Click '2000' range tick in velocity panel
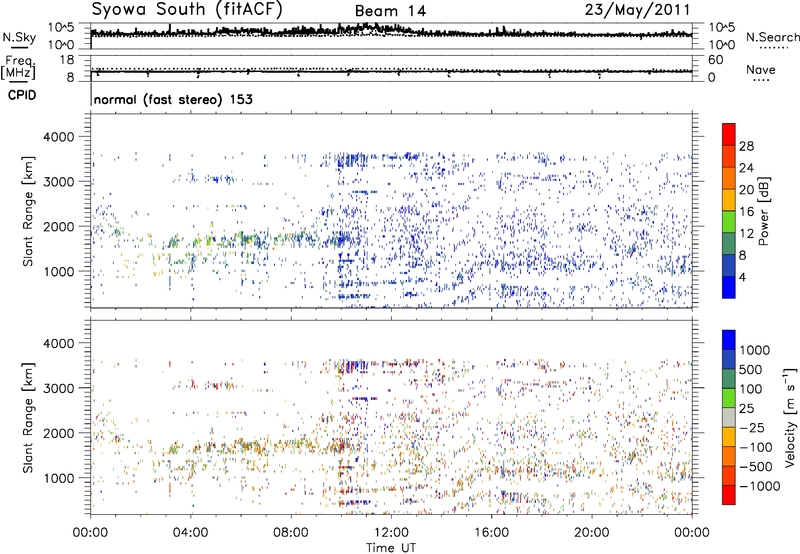 click(x=58, y=433)
